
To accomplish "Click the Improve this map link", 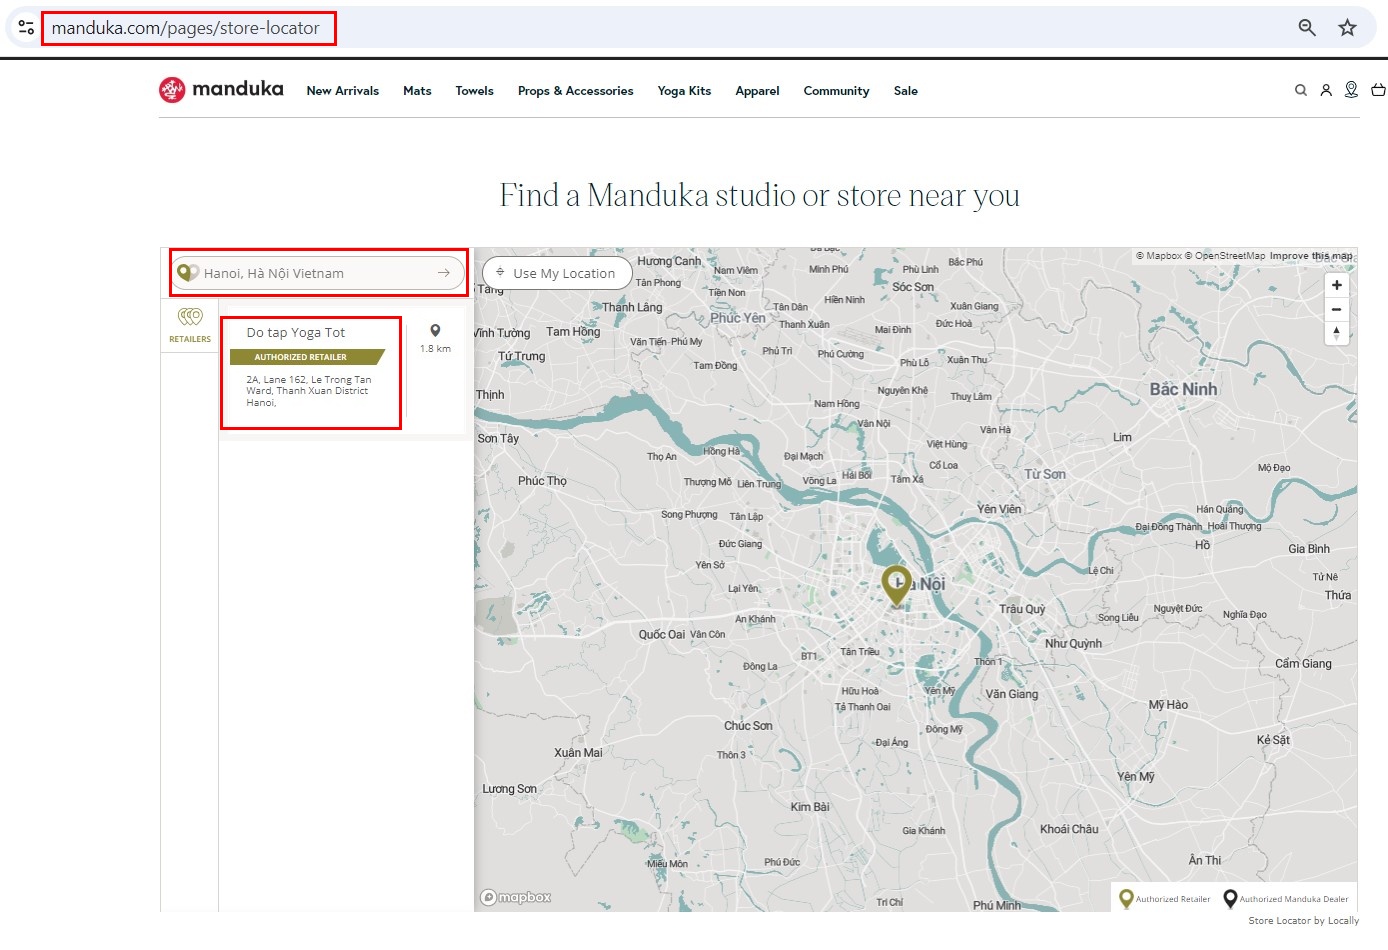I will (x=1310, y=256).
